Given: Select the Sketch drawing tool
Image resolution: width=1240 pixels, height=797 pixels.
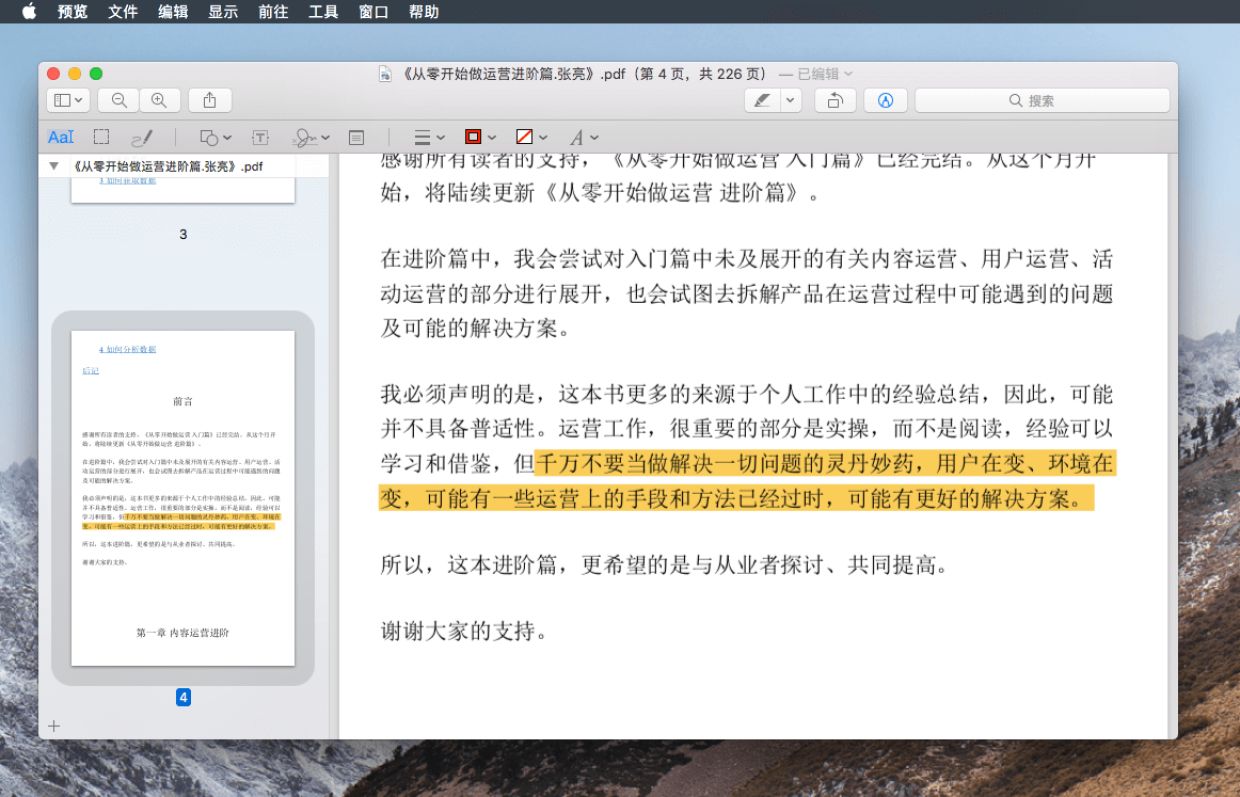Looking at the screenshot, I should (x=142, y=137).
